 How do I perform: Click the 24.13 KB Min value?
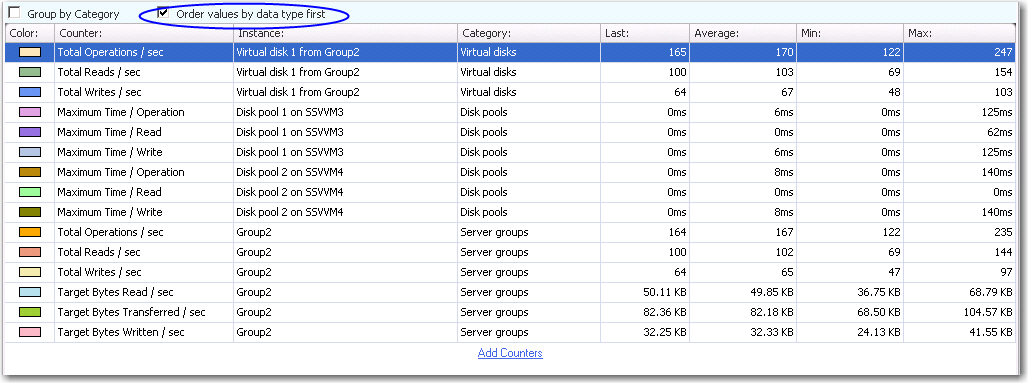[x=878, y=333]
